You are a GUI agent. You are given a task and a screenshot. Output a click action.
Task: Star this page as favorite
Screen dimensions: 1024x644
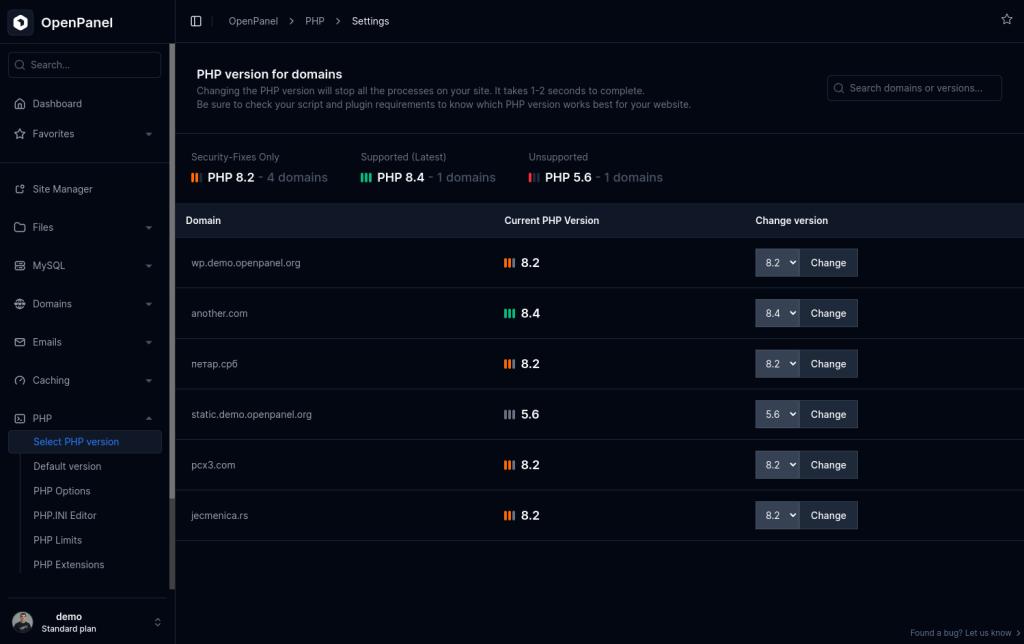(x=1006, y=19)
